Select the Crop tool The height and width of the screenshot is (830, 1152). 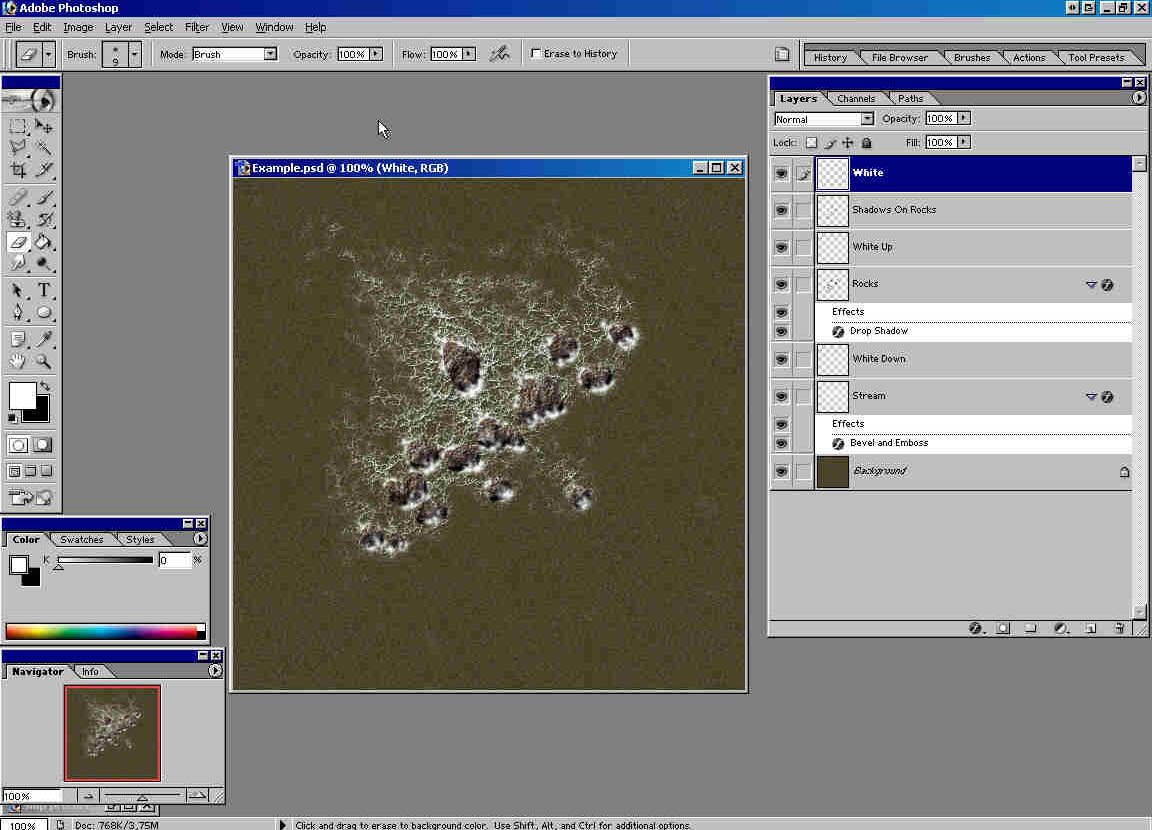18,170
